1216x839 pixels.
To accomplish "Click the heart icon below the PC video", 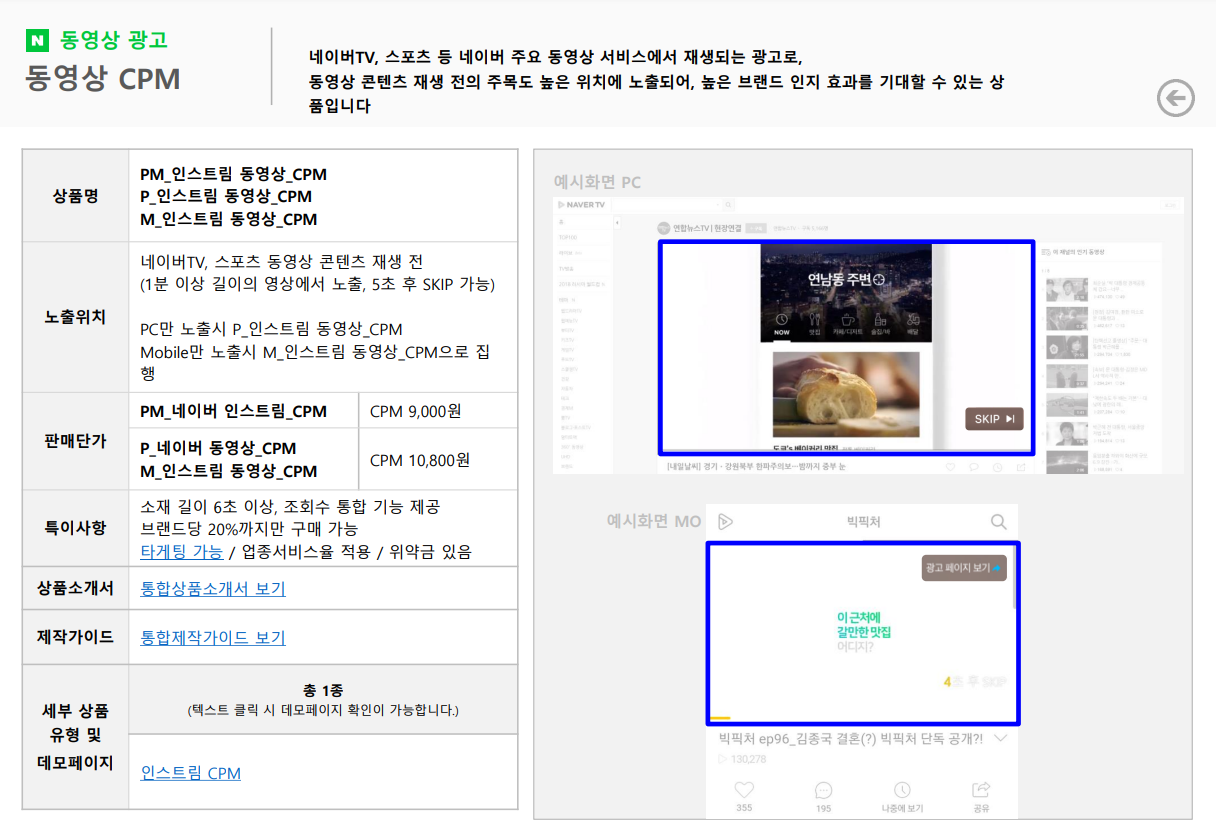I will pyautogui.click(x=950, y=467).
